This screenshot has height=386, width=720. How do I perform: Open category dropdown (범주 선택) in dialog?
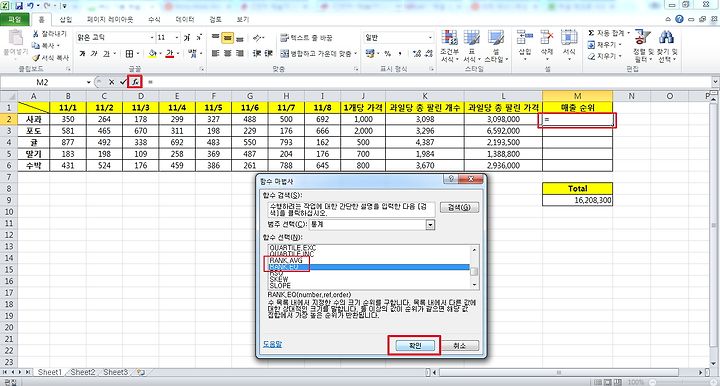pyautogui.click(x=430, y=224)
